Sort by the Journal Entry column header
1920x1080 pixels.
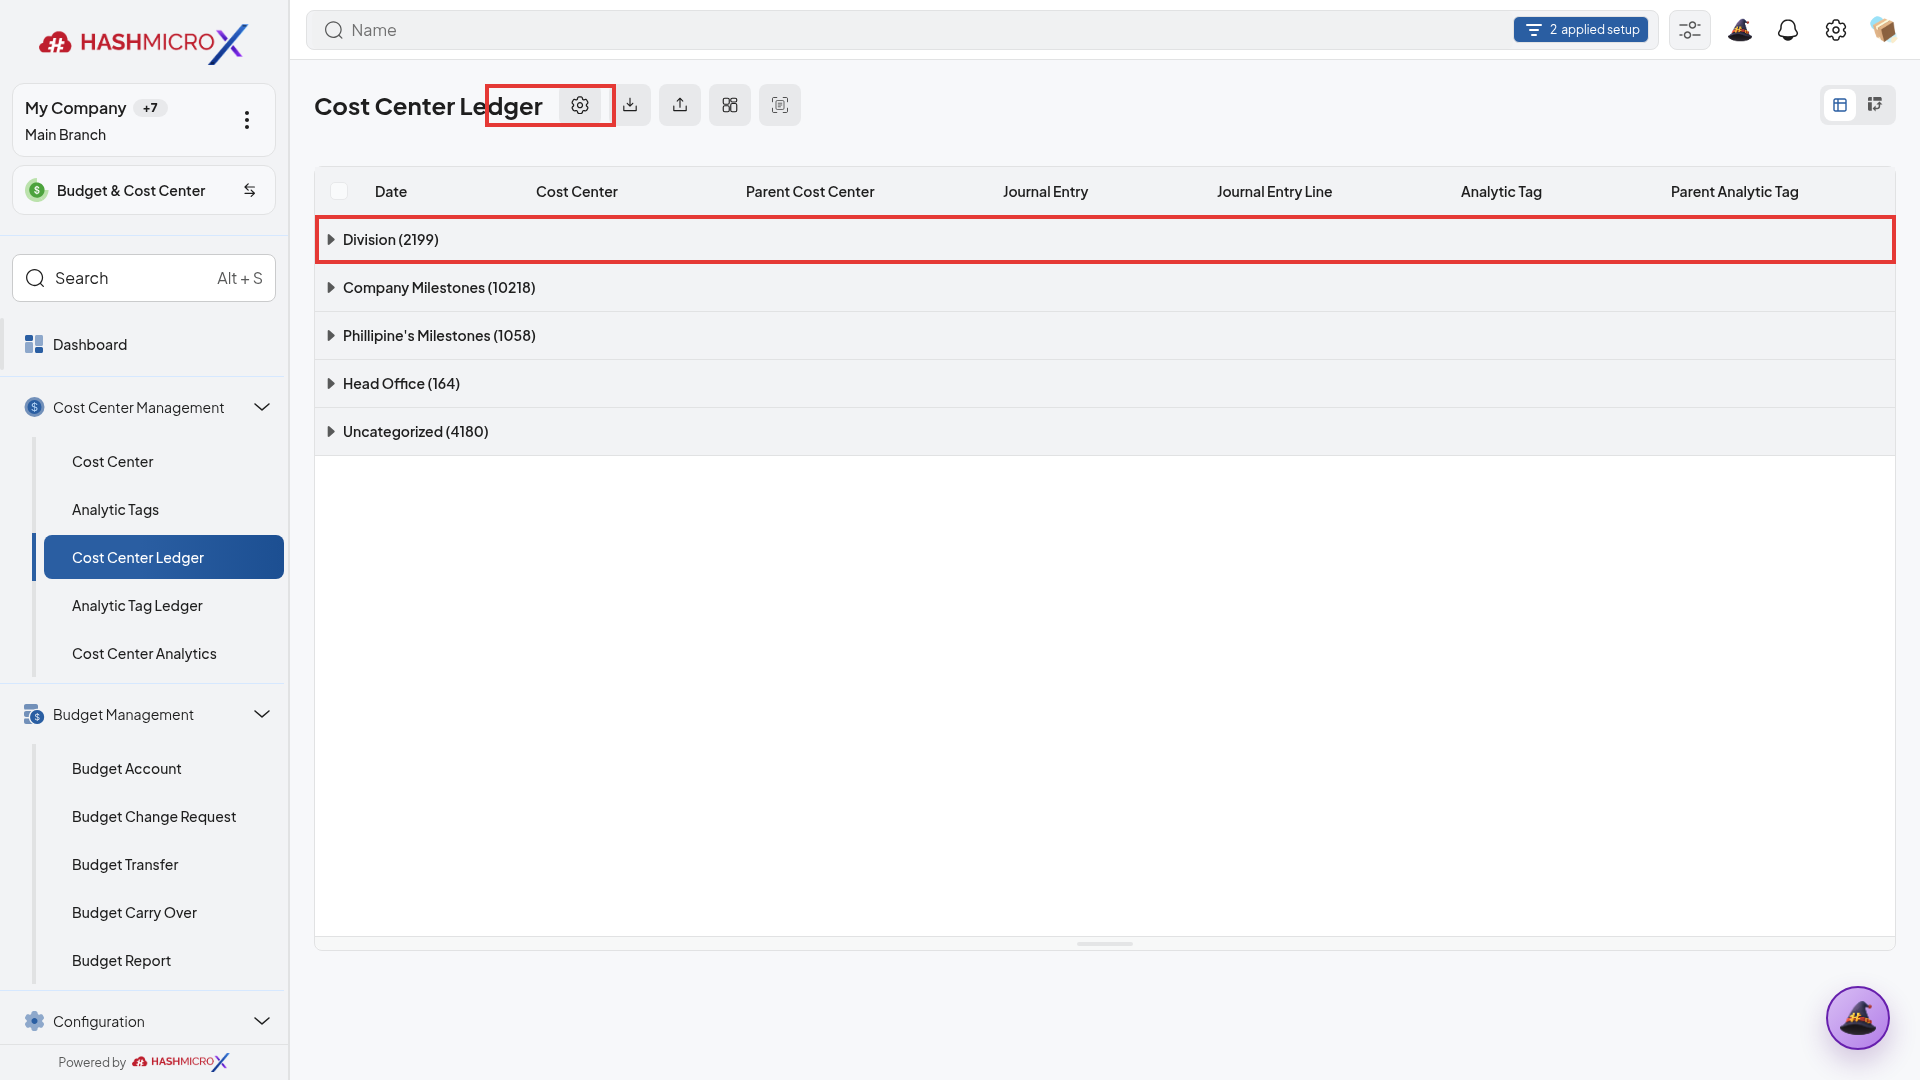(x=1045, y=191)
